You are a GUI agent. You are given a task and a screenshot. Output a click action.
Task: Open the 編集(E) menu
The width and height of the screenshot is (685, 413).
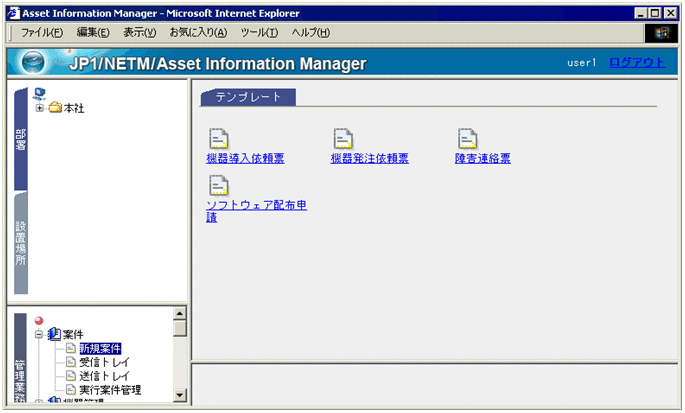(93, 33)
